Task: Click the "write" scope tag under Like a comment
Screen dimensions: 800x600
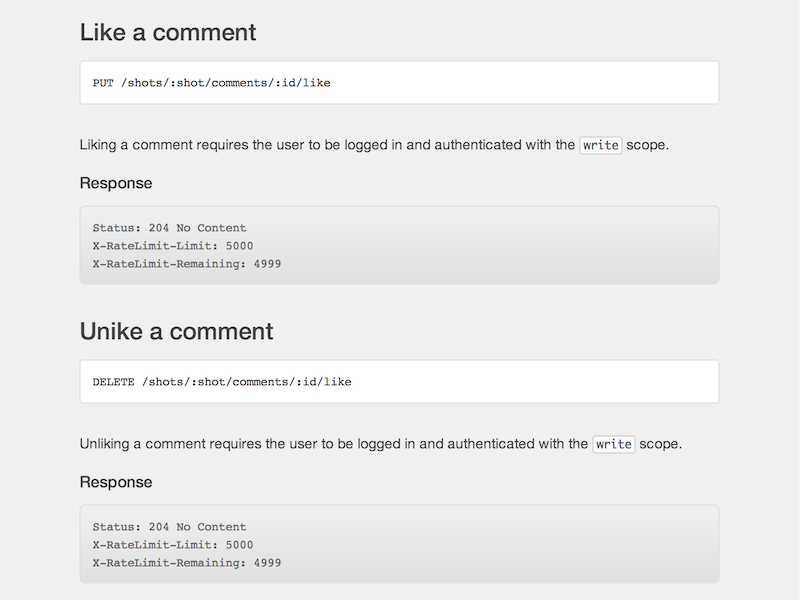Action: point(601,145)
